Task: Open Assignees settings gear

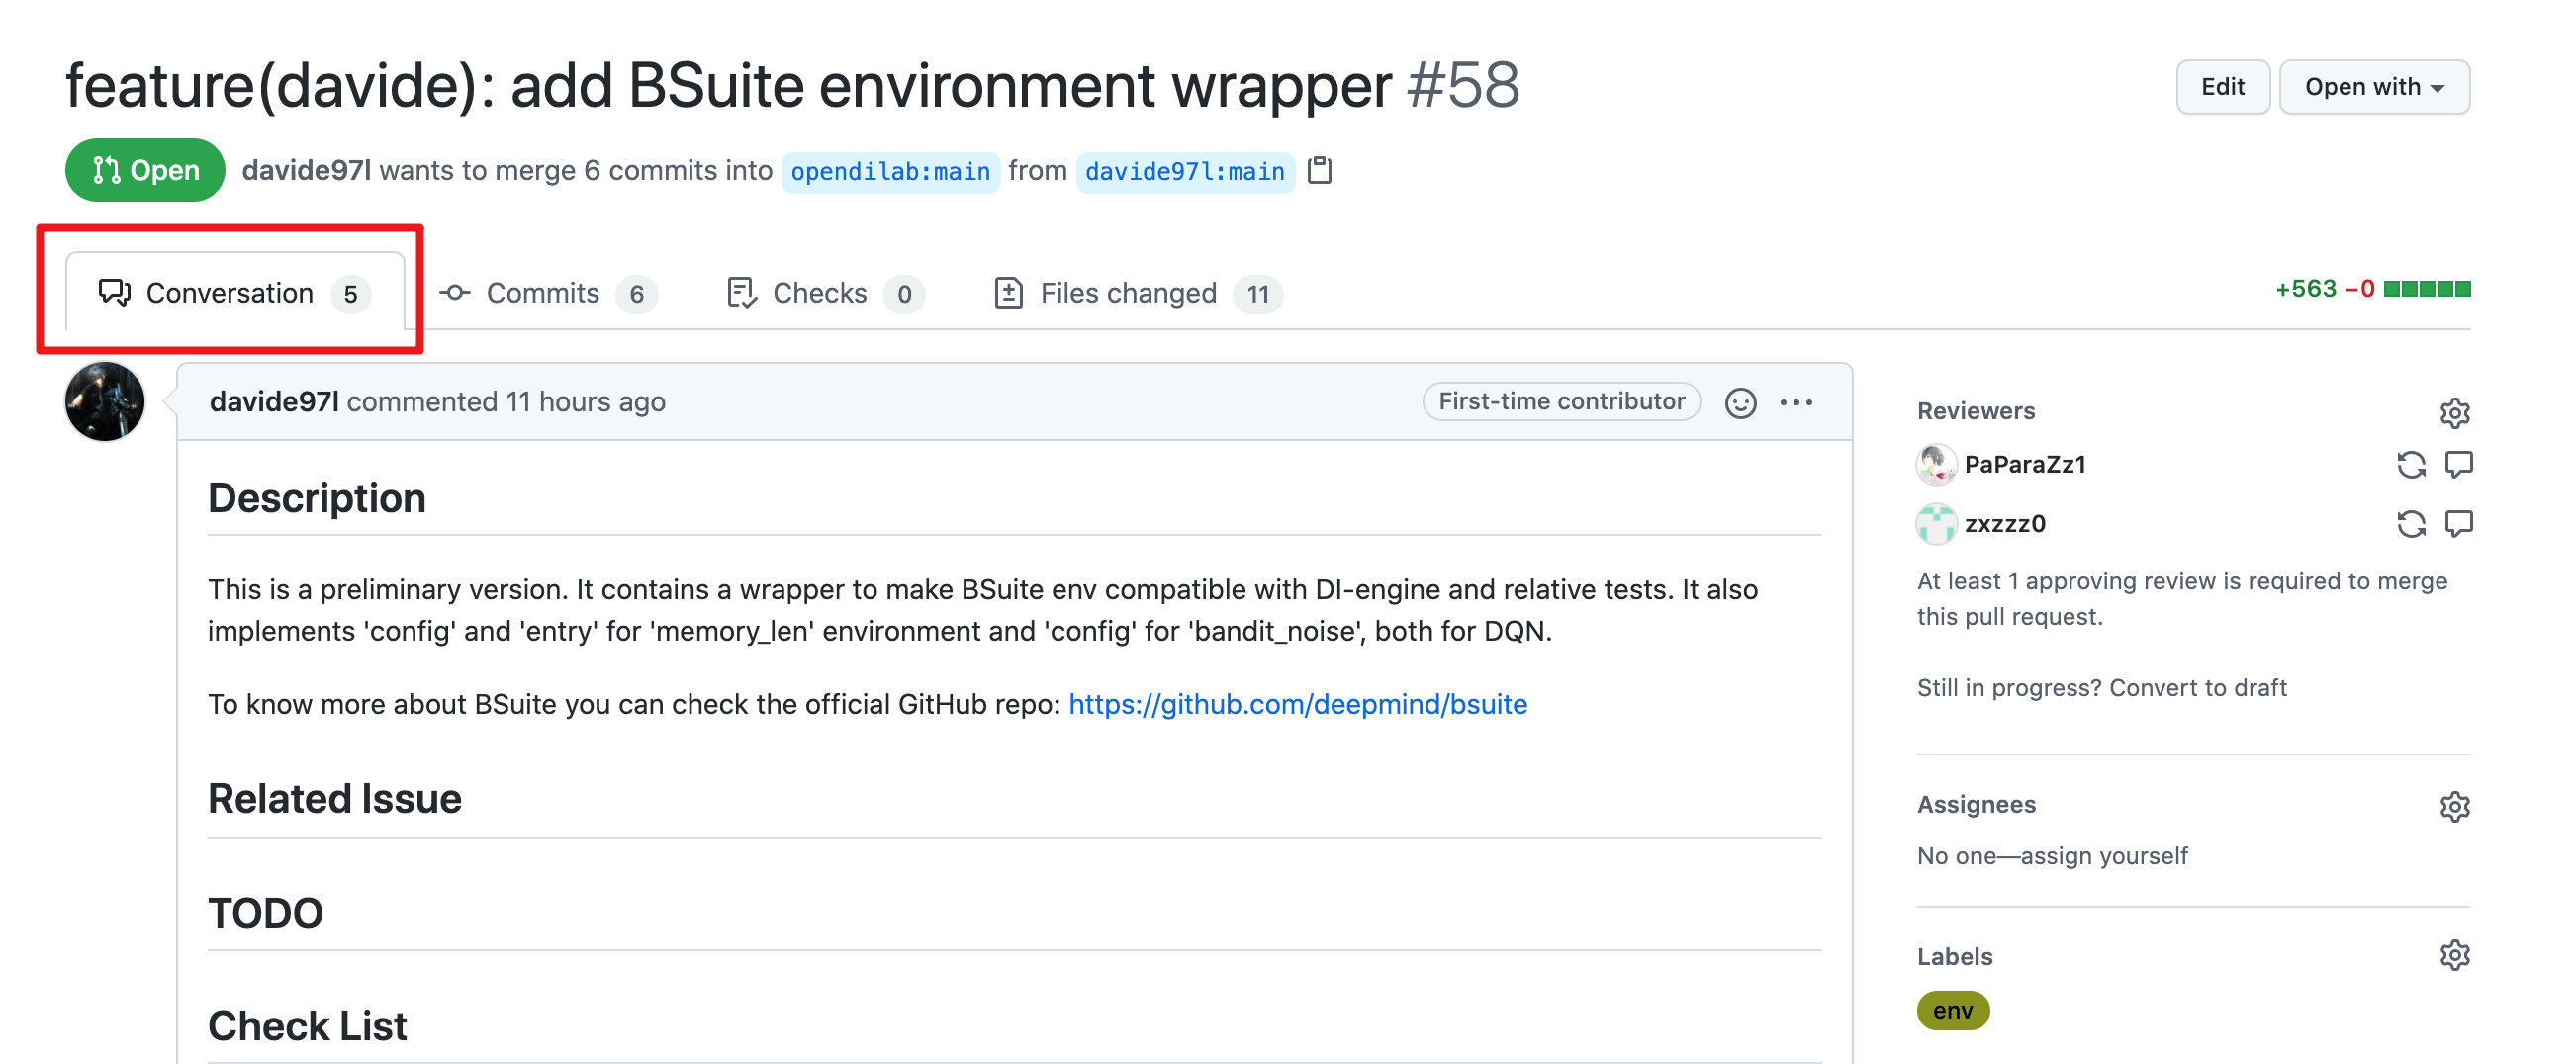Action: click(2454, 806)
